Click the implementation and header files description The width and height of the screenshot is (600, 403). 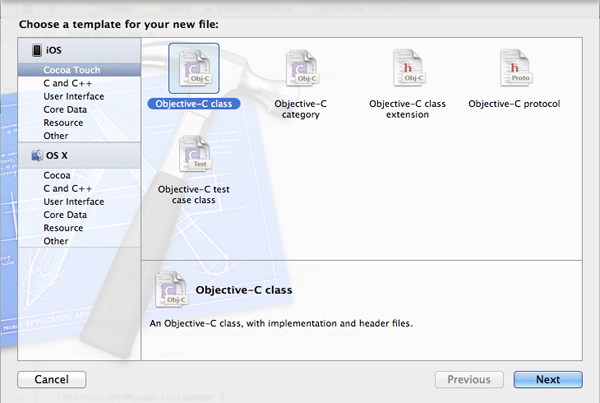(281, 323)
